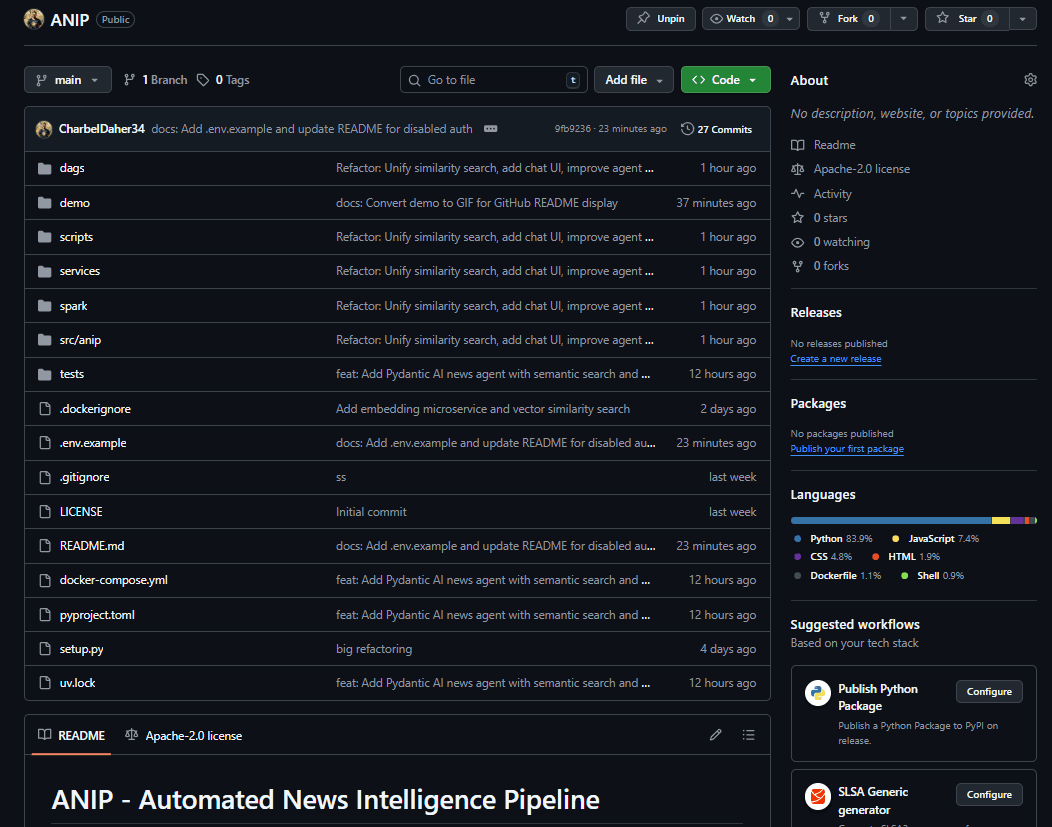Click the Create a new release link
This screenshot has width=1052, height=827.
tap(836, 359)
